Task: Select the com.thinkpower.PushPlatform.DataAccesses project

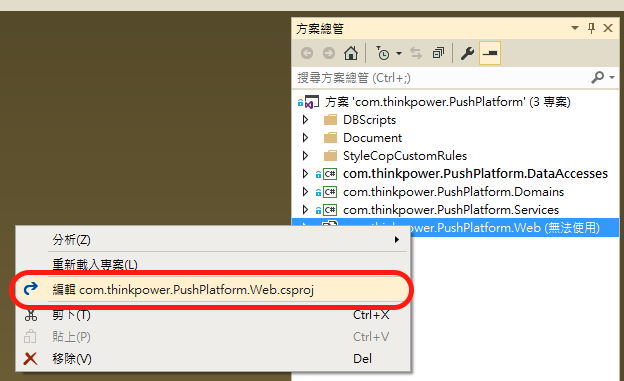Action: (475, 174)
